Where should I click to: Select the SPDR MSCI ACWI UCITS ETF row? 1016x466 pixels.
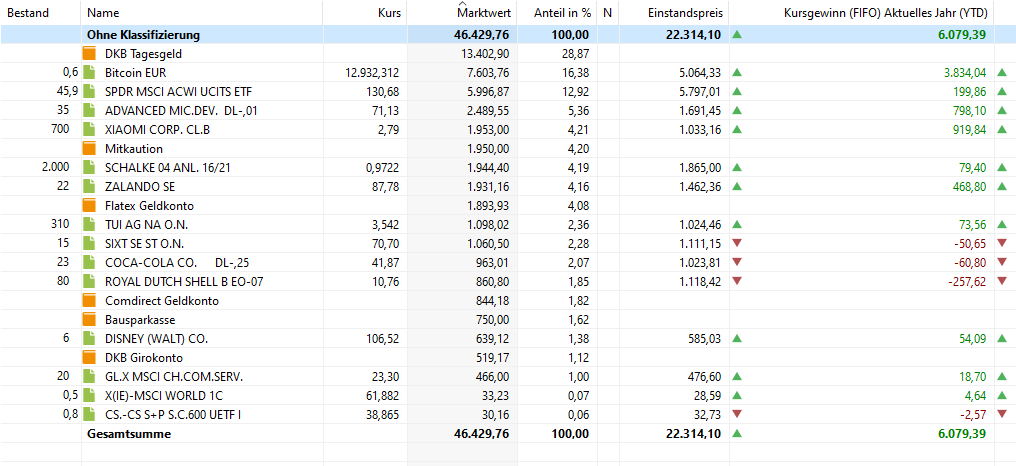coord(508,91)
